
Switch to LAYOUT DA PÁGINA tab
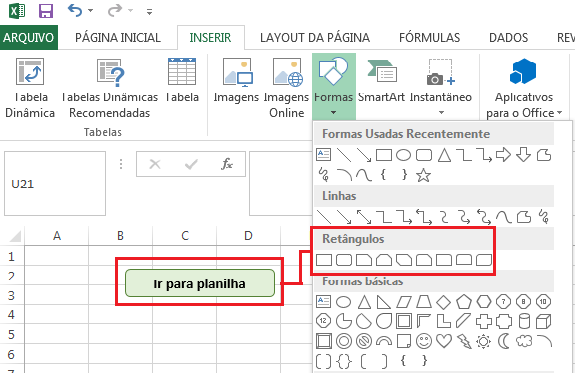pos(315,37)
